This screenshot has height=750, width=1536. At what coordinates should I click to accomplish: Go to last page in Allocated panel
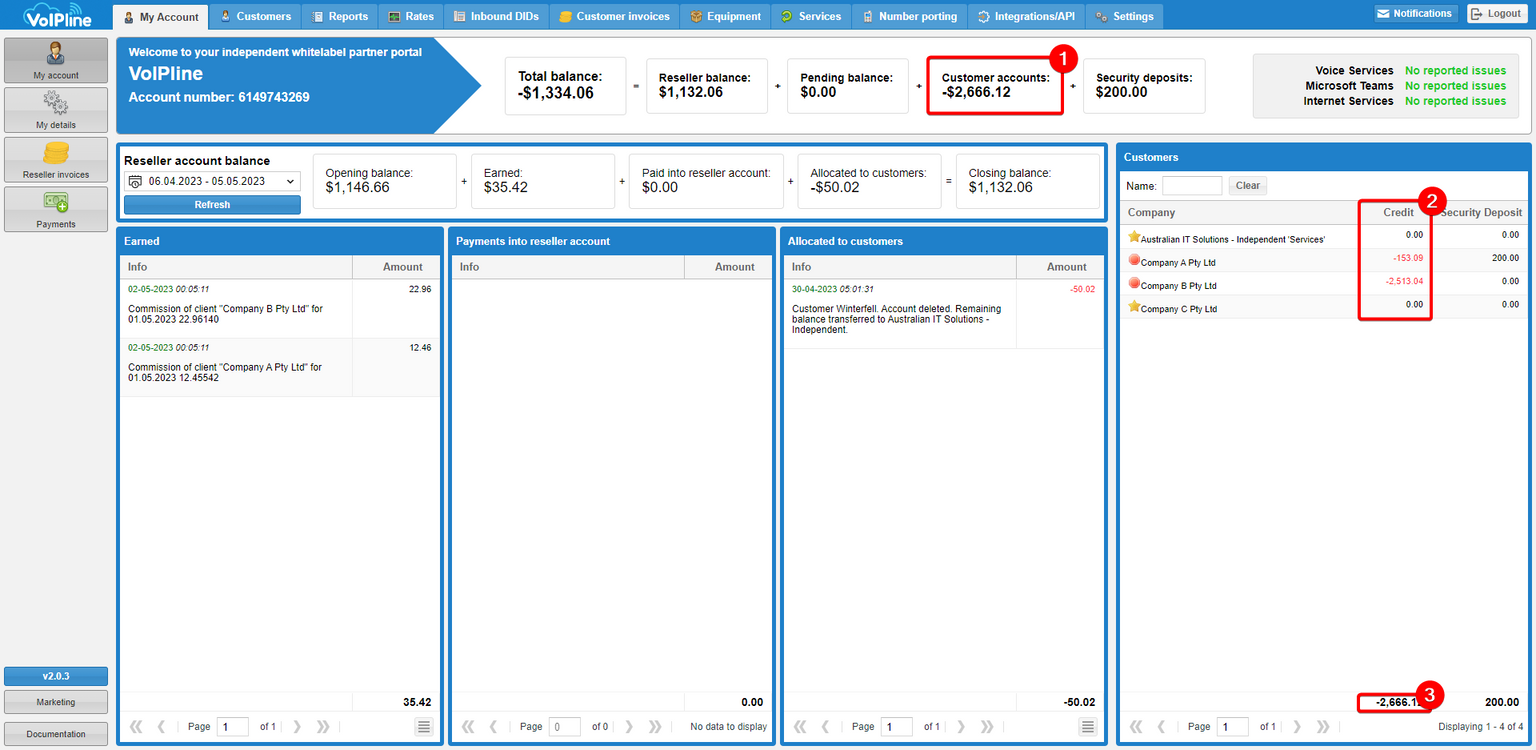click(x=987, y=727)
